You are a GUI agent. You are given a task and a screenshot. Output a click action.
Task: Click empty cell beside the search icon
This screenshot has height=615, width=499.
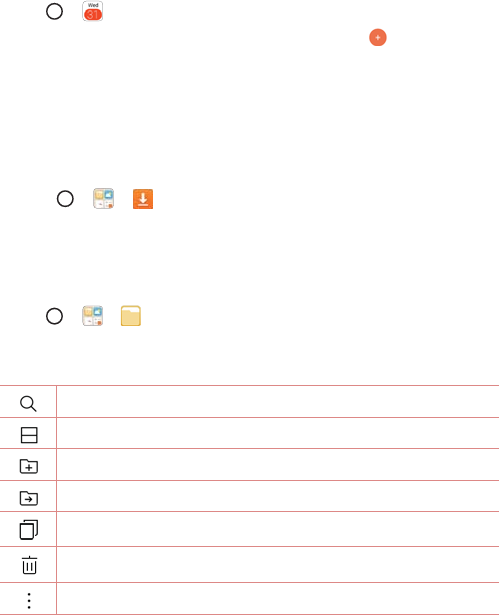tap(278, 402)
